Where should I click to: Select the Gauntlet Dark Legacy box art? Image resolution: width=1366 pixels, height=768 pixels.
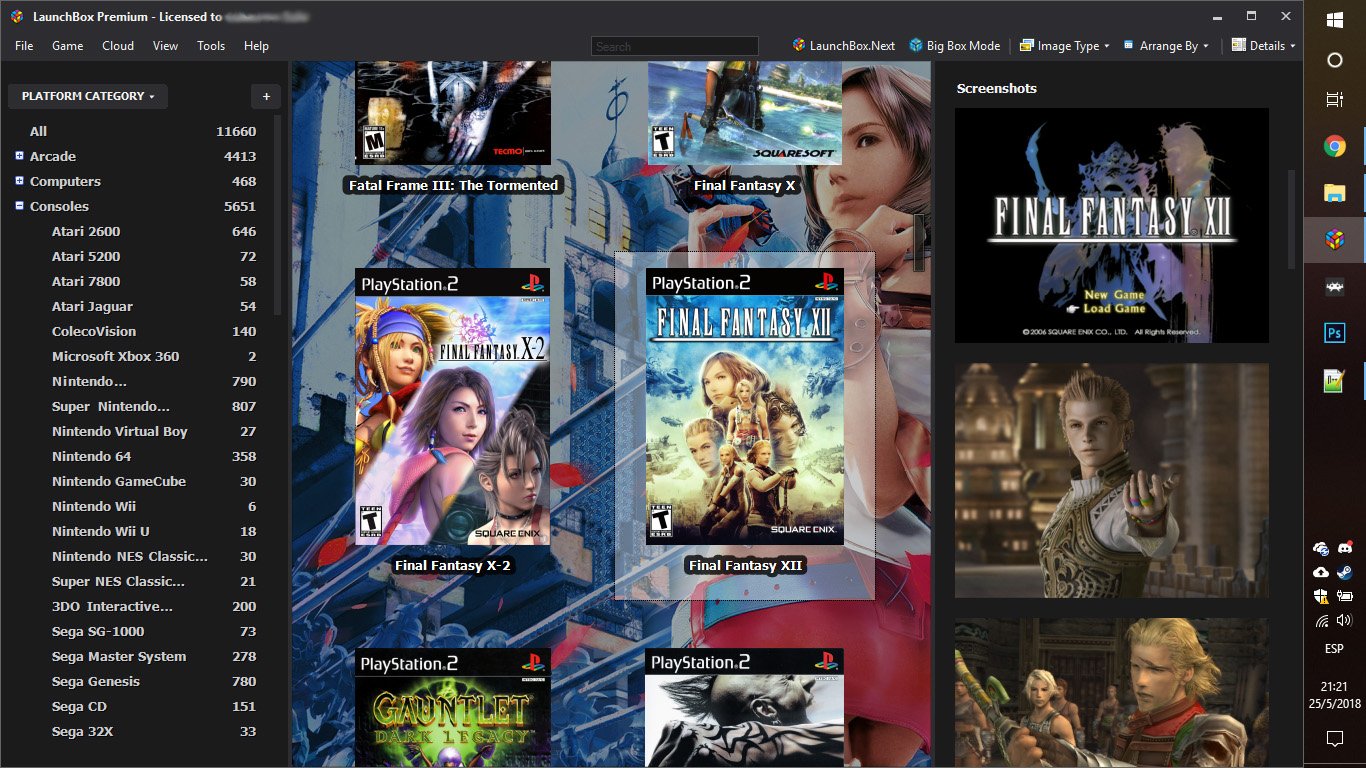[x=453, y=707]
